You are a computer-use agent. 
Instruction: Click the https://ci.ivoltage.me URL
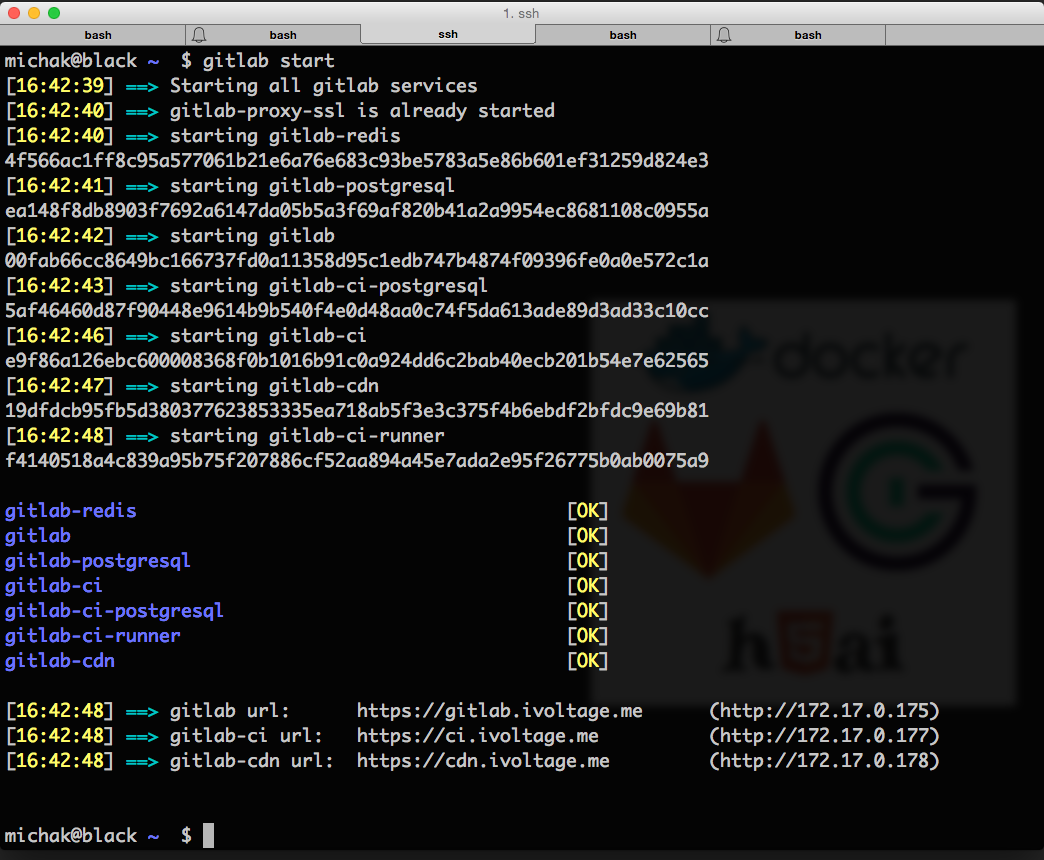[x=477, y=736]
